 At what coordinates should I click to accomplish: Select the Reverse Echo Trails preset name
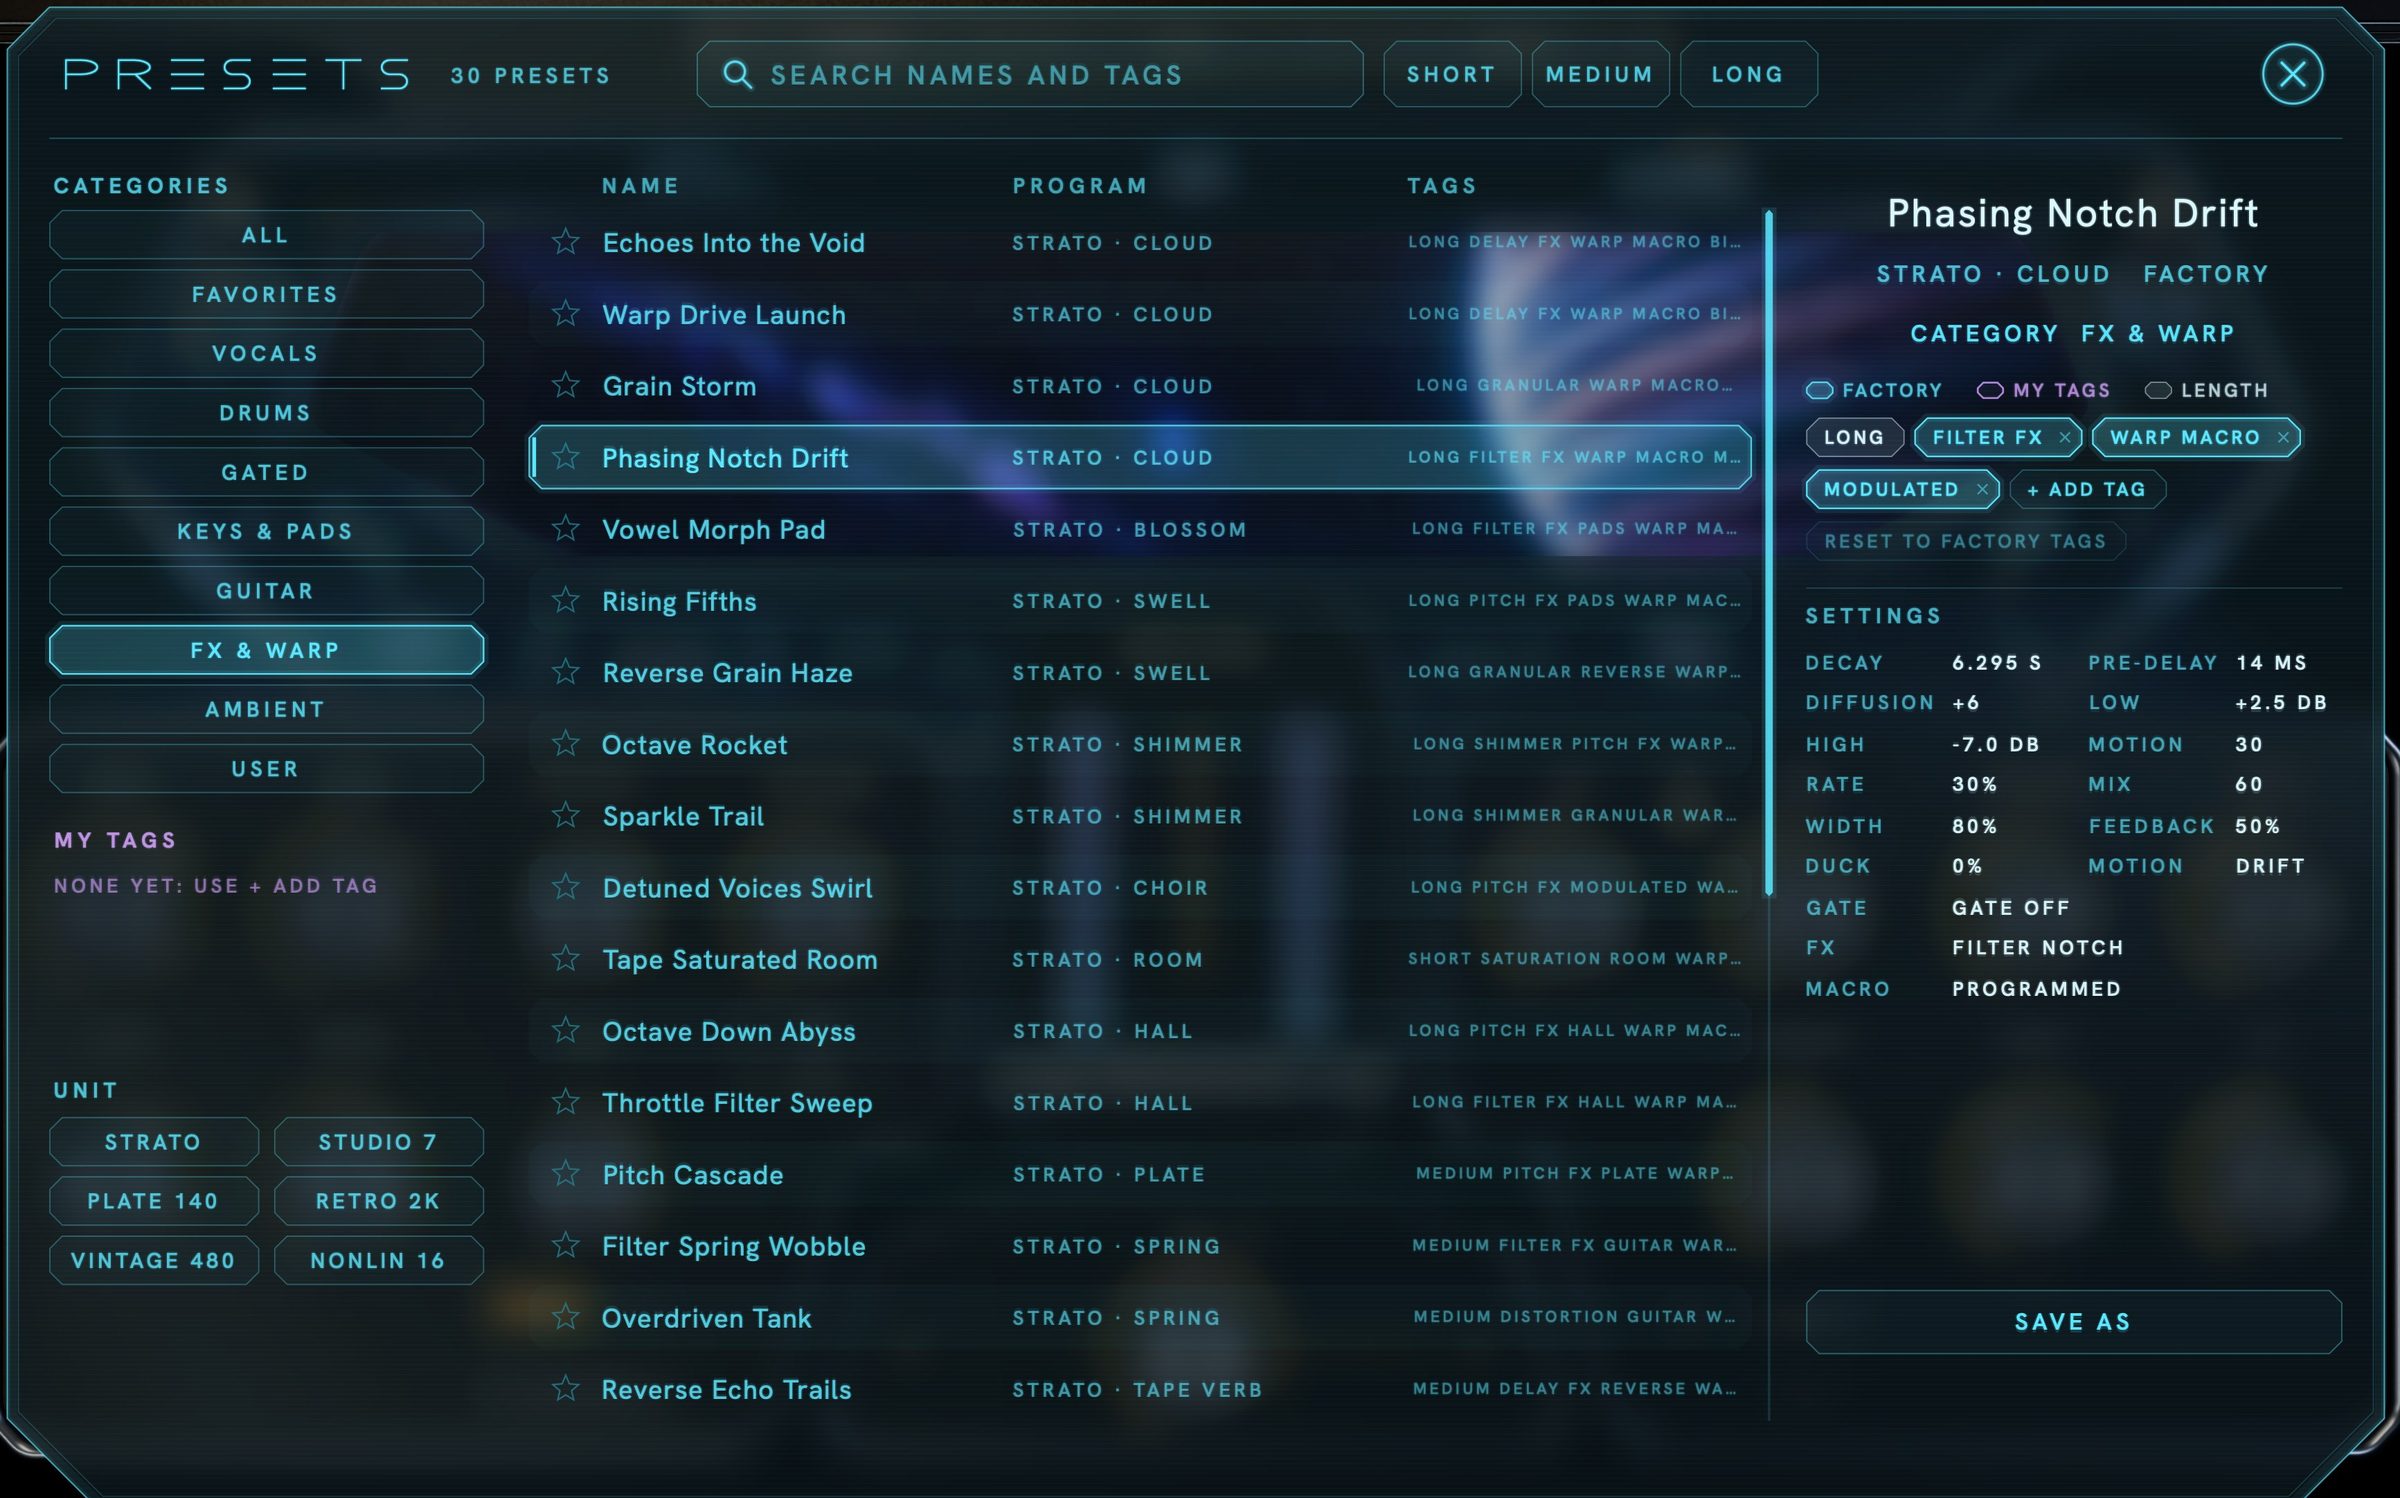coord(727,1389)
